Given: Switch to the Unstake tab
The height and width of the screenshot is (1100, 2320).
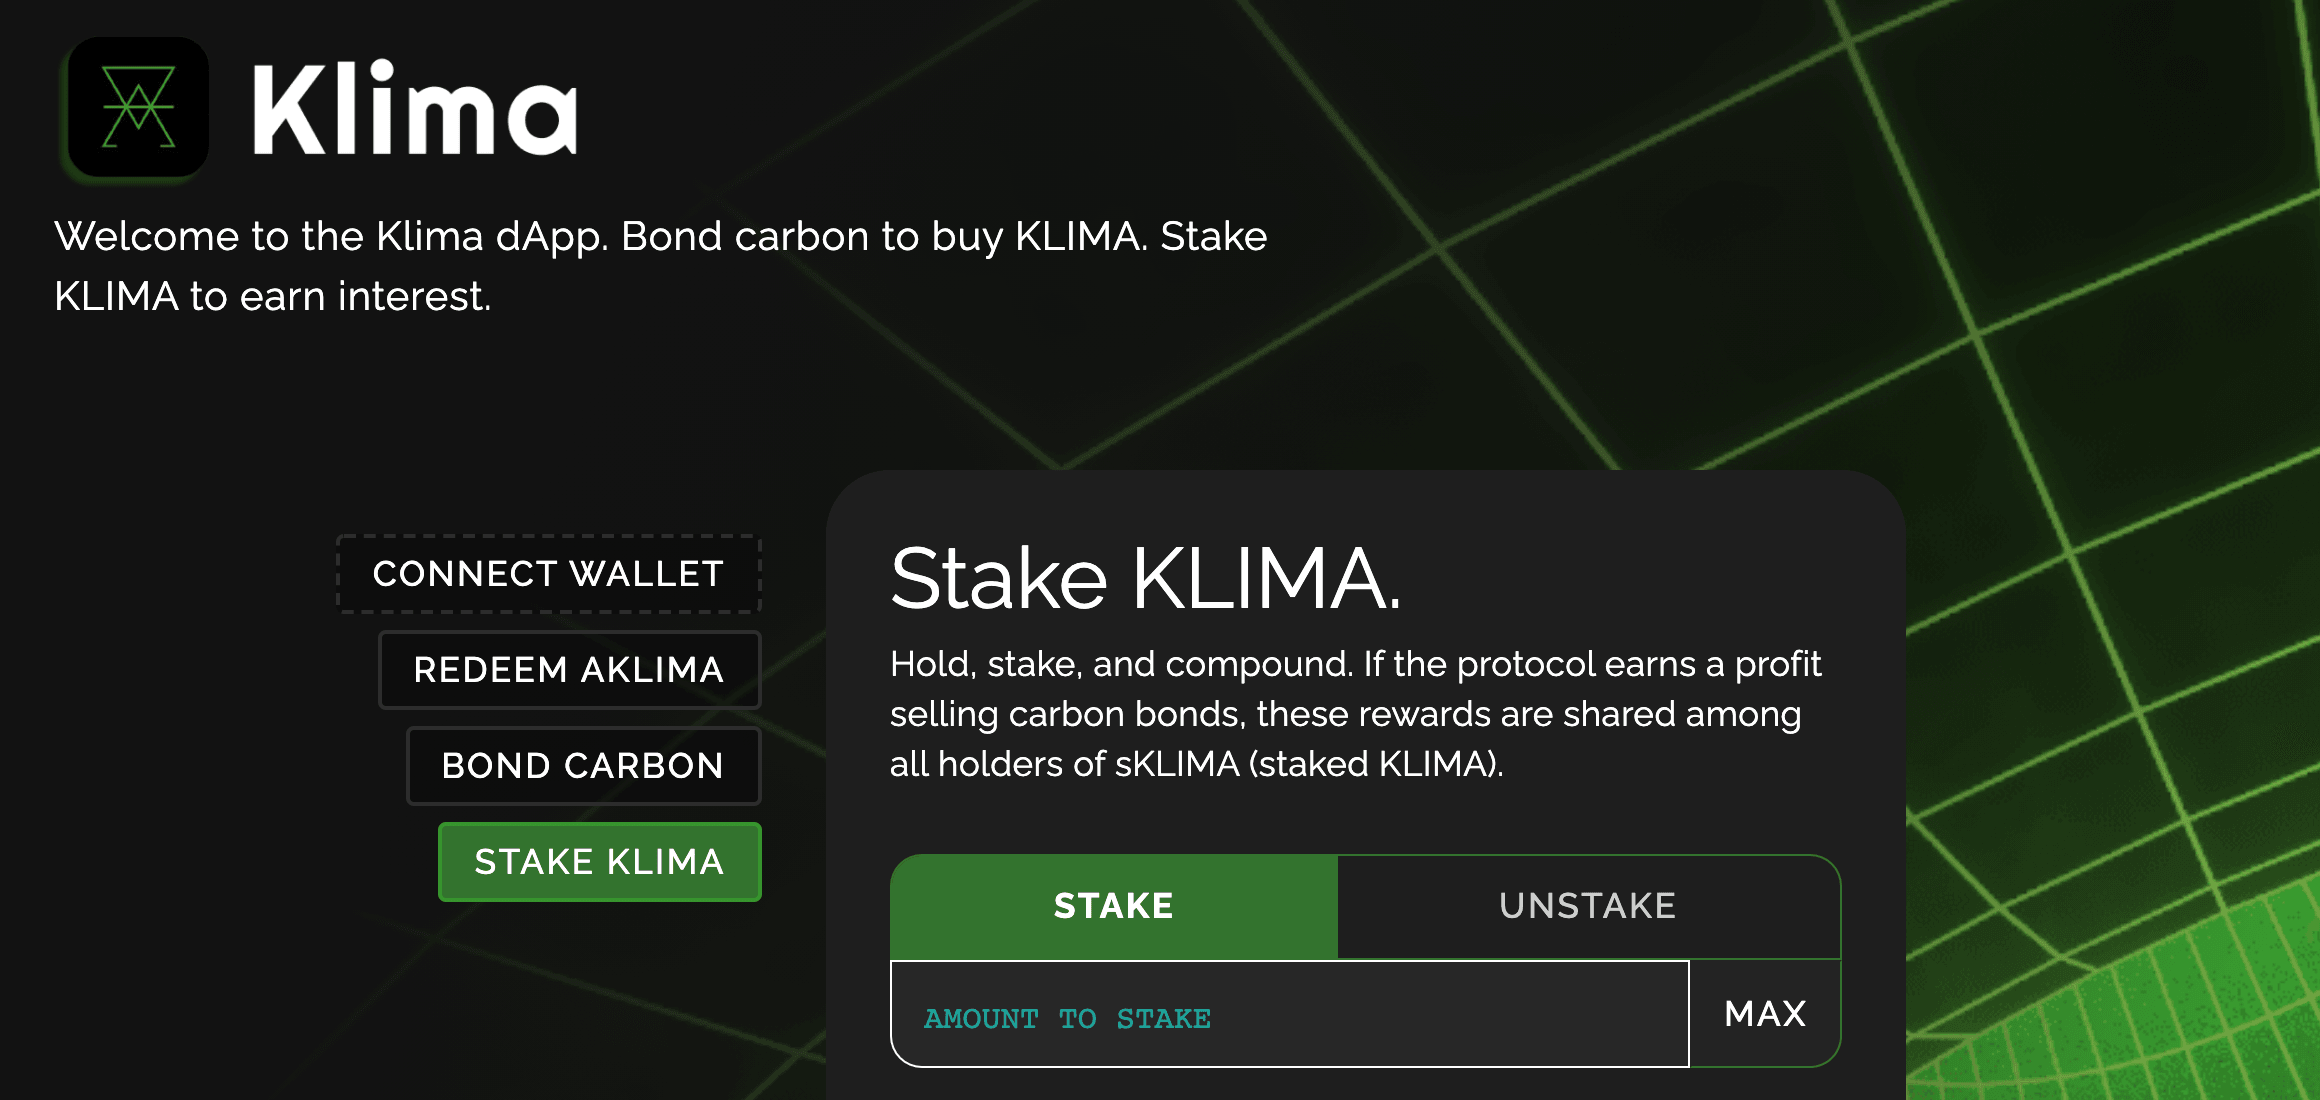Looking at the screenshot, I should pos(1588,906).
